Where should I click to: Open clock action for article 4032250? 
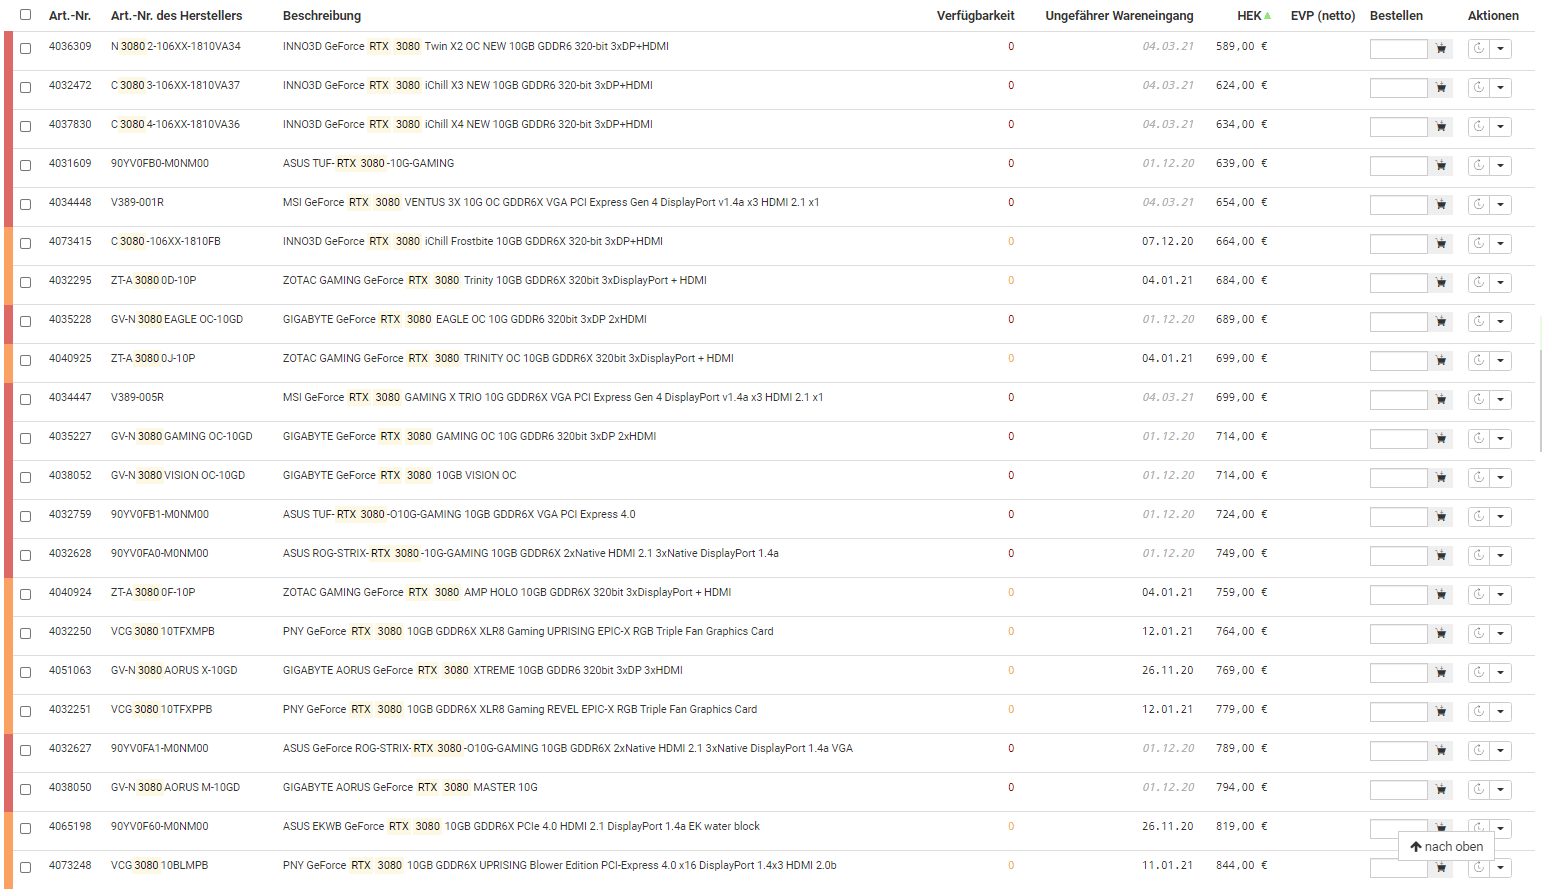(x=1479, y=634)
